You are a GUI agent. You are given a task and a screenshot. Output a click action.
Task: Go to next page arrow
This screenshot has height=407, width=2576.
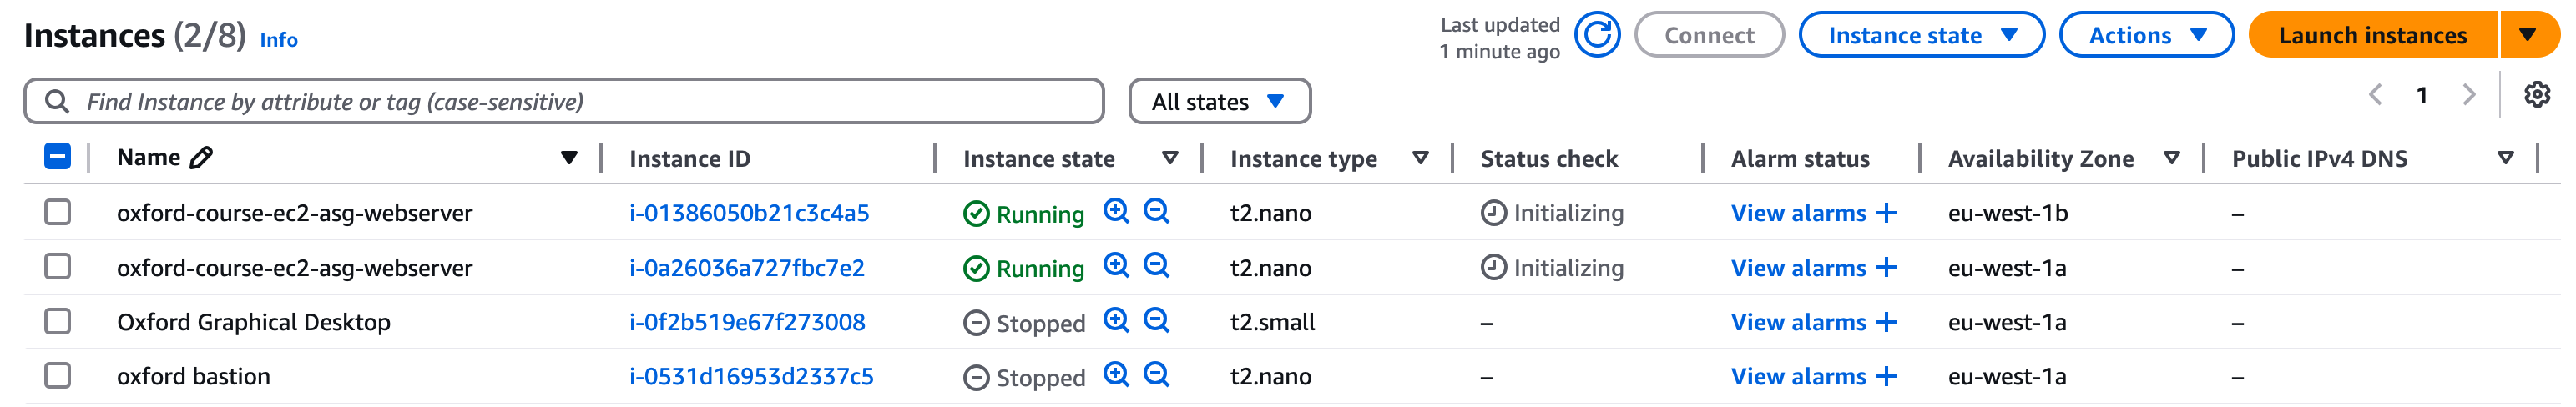2468,95
